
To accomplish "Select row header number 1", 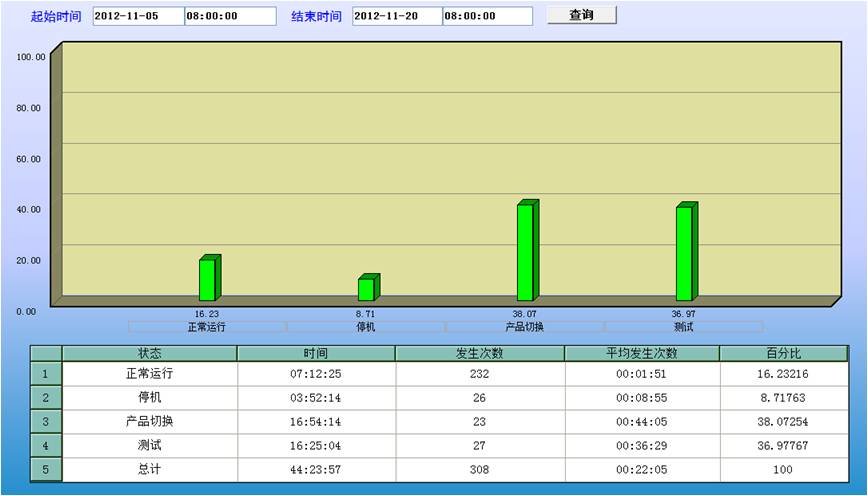I will tap(46, 373).
